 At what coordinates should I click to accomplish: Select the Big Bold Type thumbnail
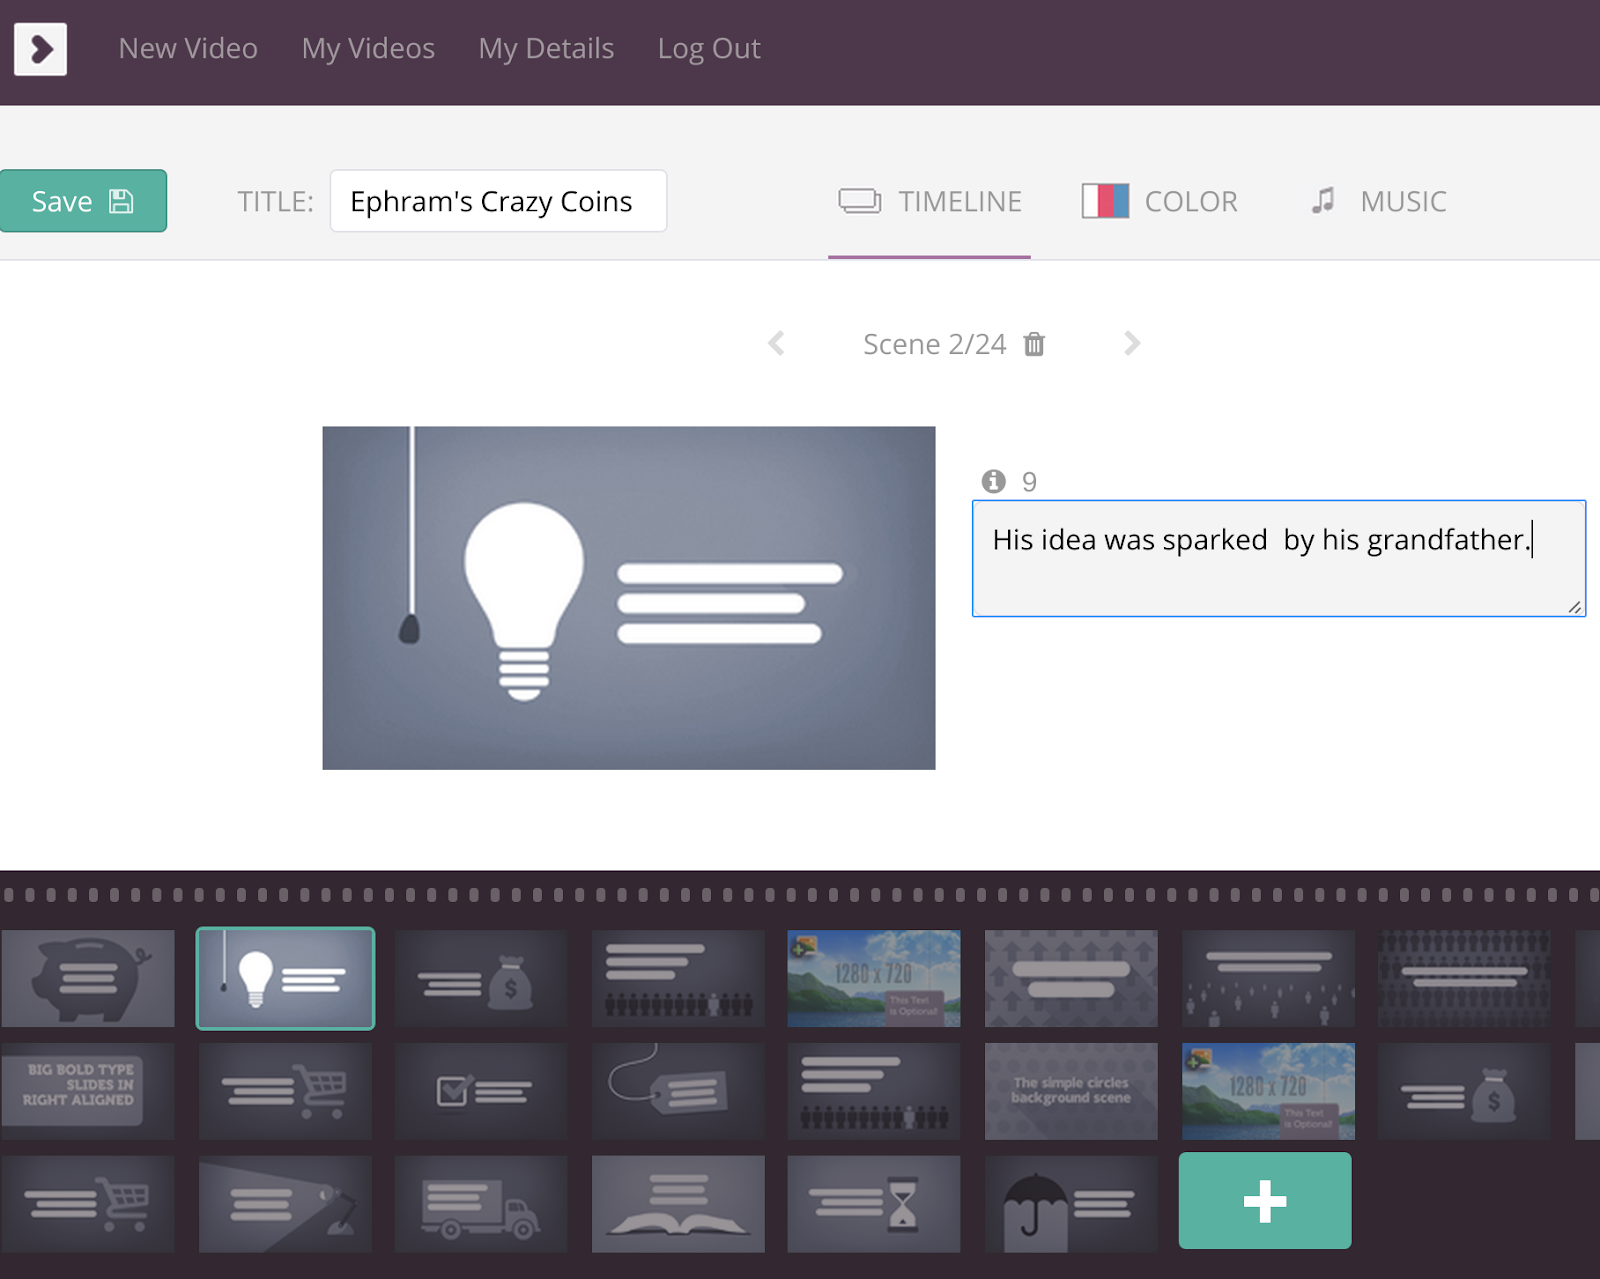[x=88, y=1091]
